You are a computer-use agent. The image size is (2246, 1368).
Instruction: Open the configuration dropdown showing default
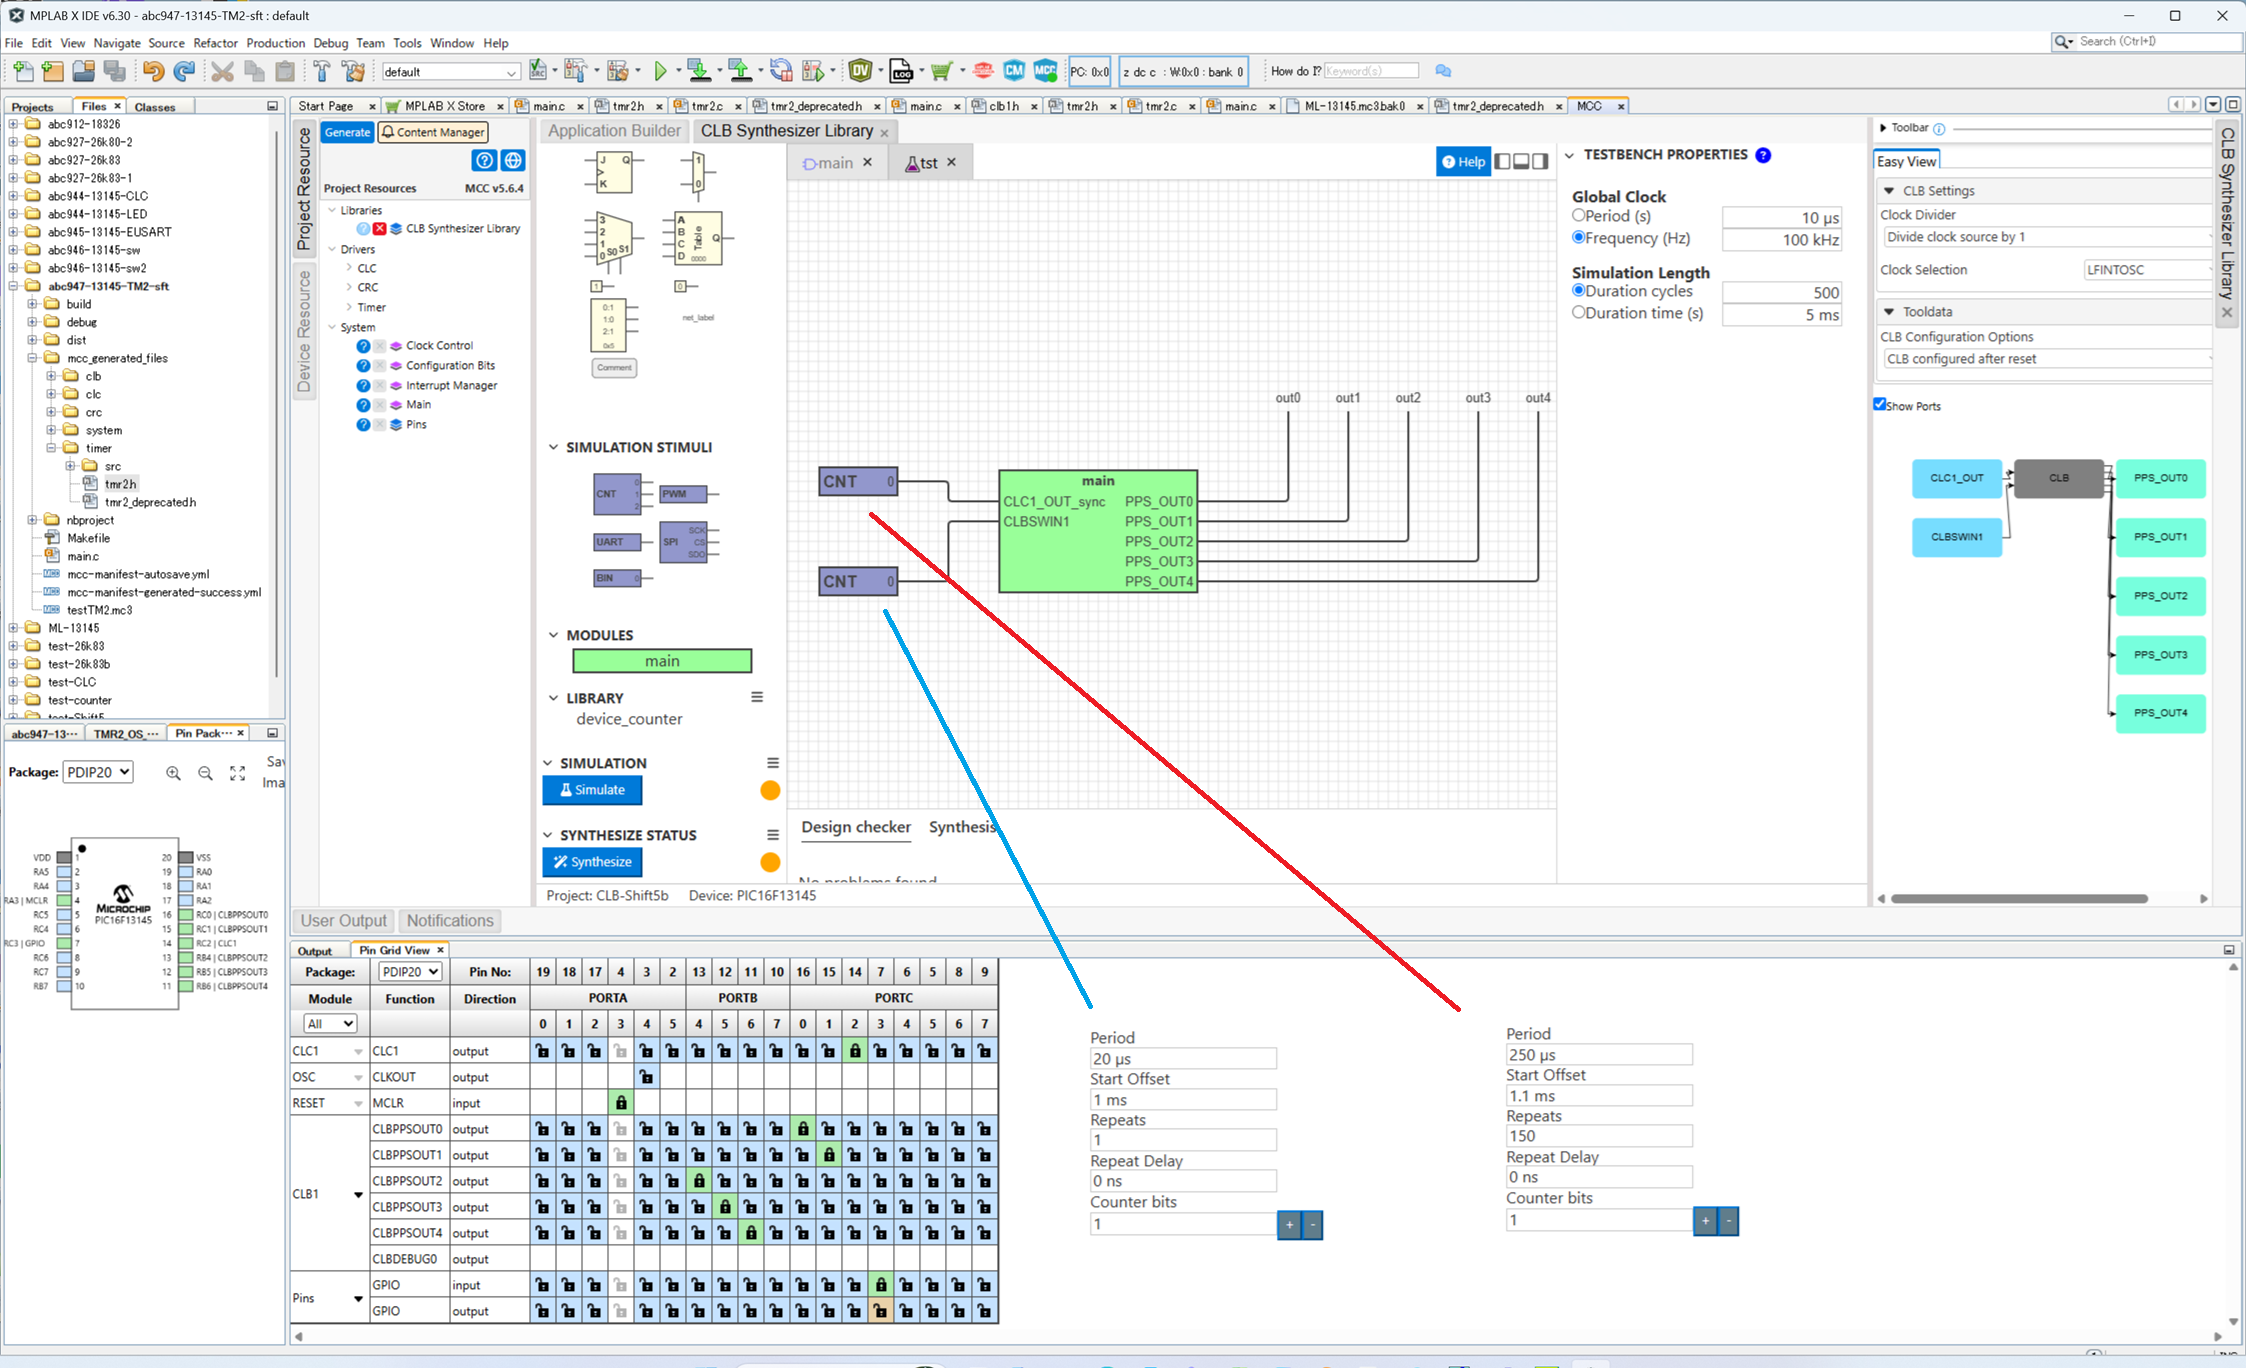(x=450, y=72)
